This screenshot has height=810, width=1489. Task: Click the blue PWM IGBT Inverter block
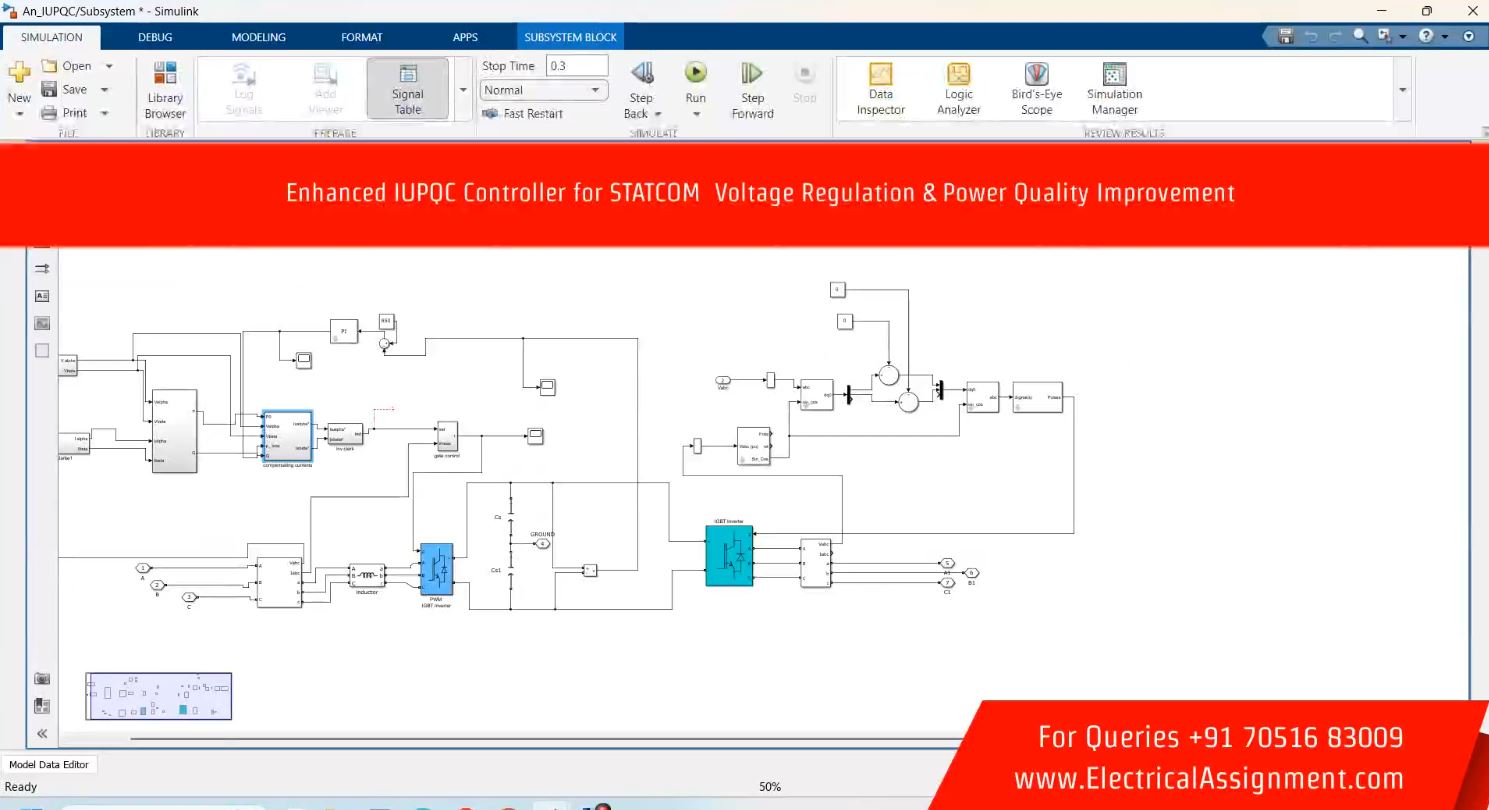pyautogui.click(x=436, y=569)
